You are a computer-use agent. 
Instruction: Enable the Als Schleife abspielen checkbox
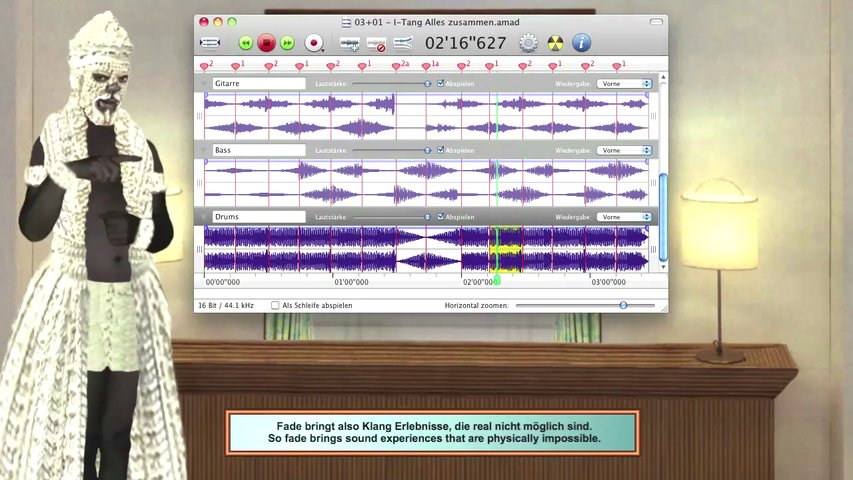tap(276, 305)
